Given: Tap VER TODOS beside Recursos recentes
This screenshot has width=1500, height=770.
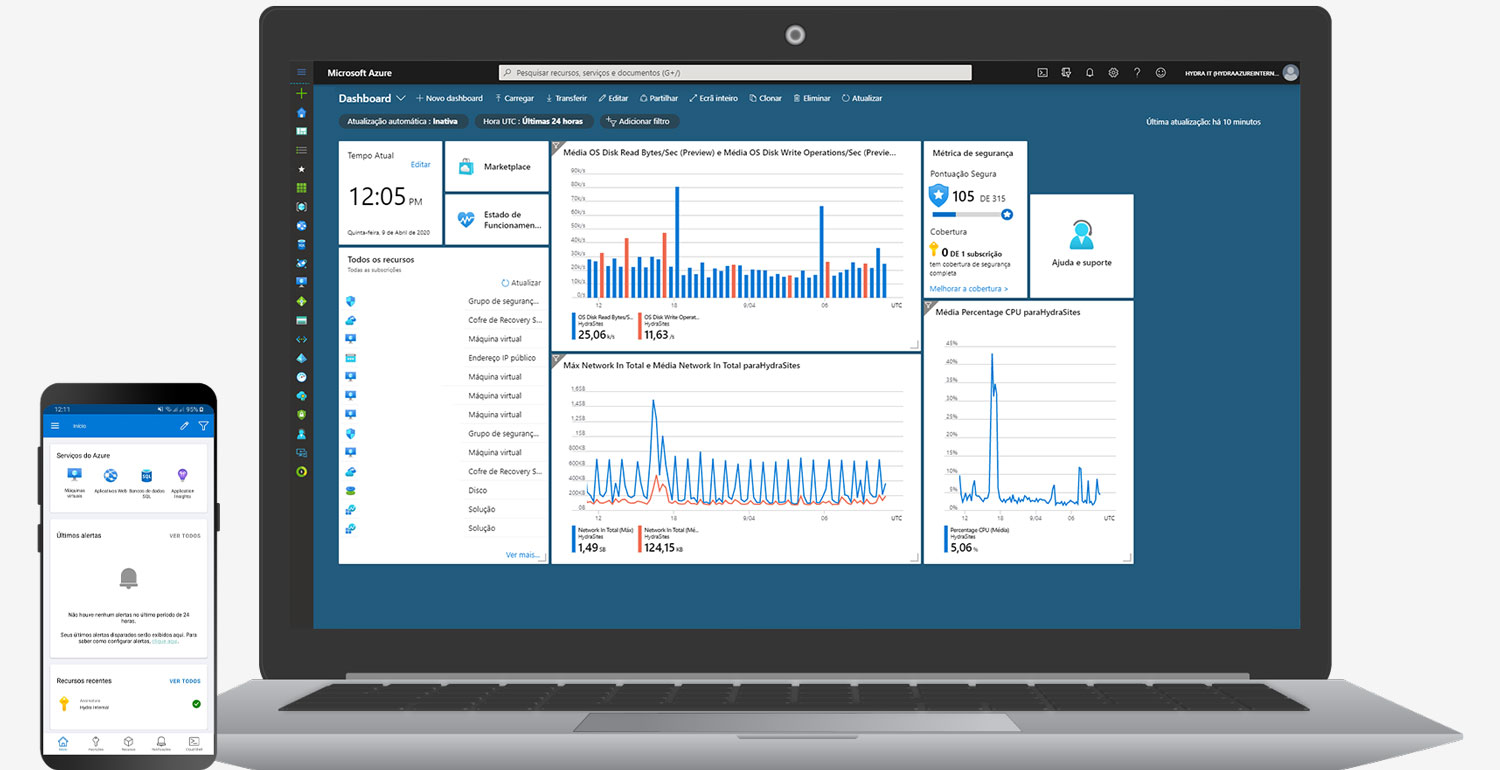Looking at the screenshot, I should point(185,680).
